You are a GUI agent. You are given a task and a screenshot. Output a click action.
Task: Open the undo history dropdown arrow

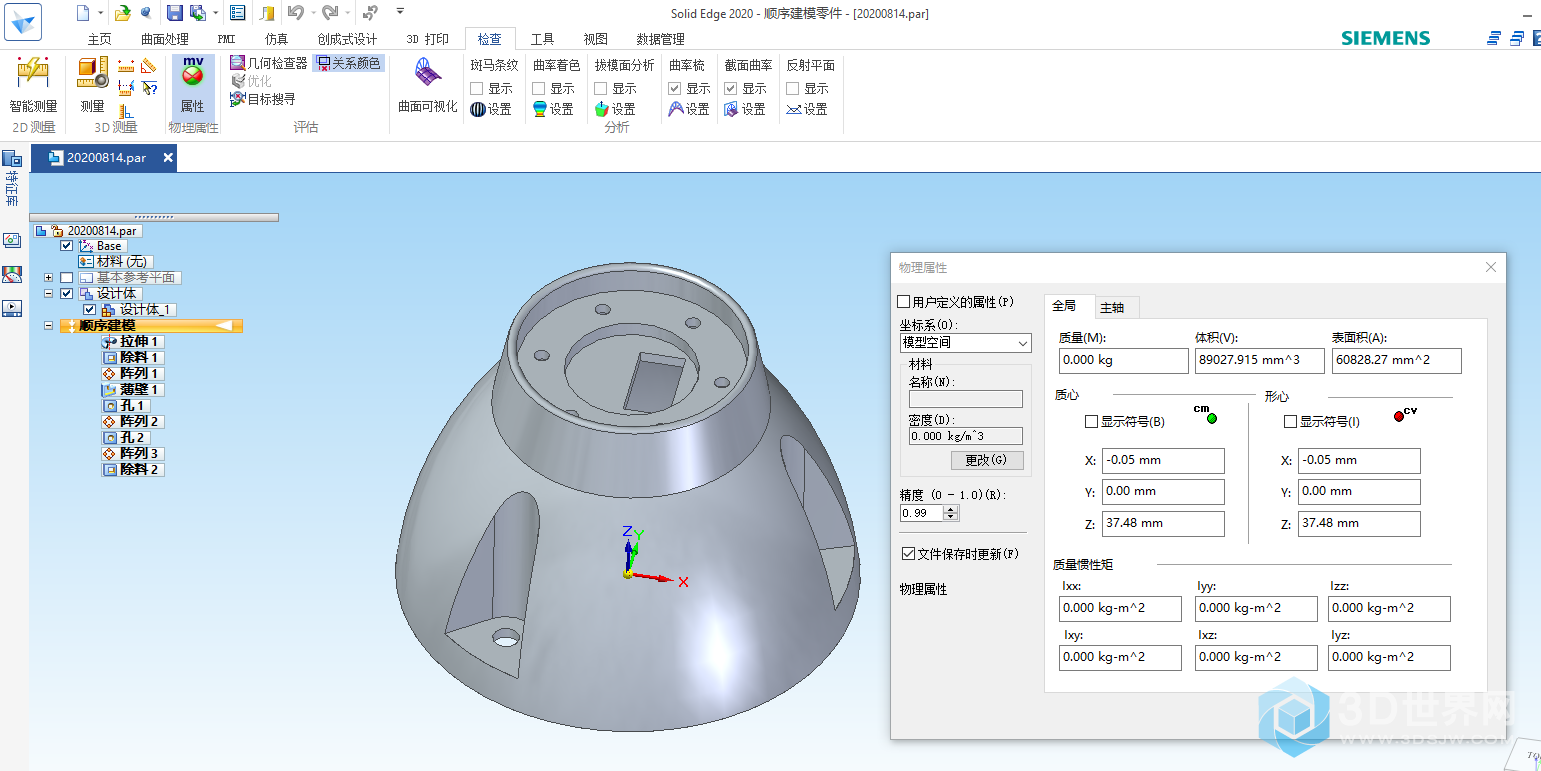coord(312,13)
